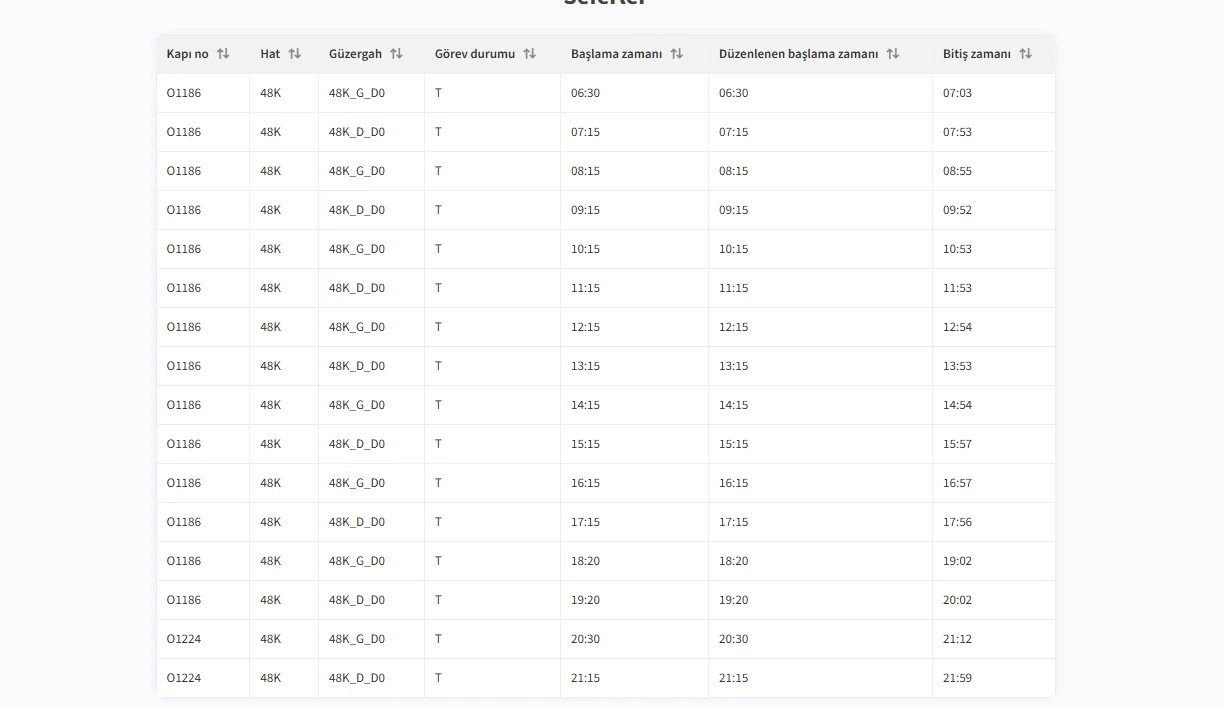Image resolution: width=1223 pixels, height=707 pixels.
Task: Sort by Bitiş zamanı arrows icon
Action: pos(1025,54)
